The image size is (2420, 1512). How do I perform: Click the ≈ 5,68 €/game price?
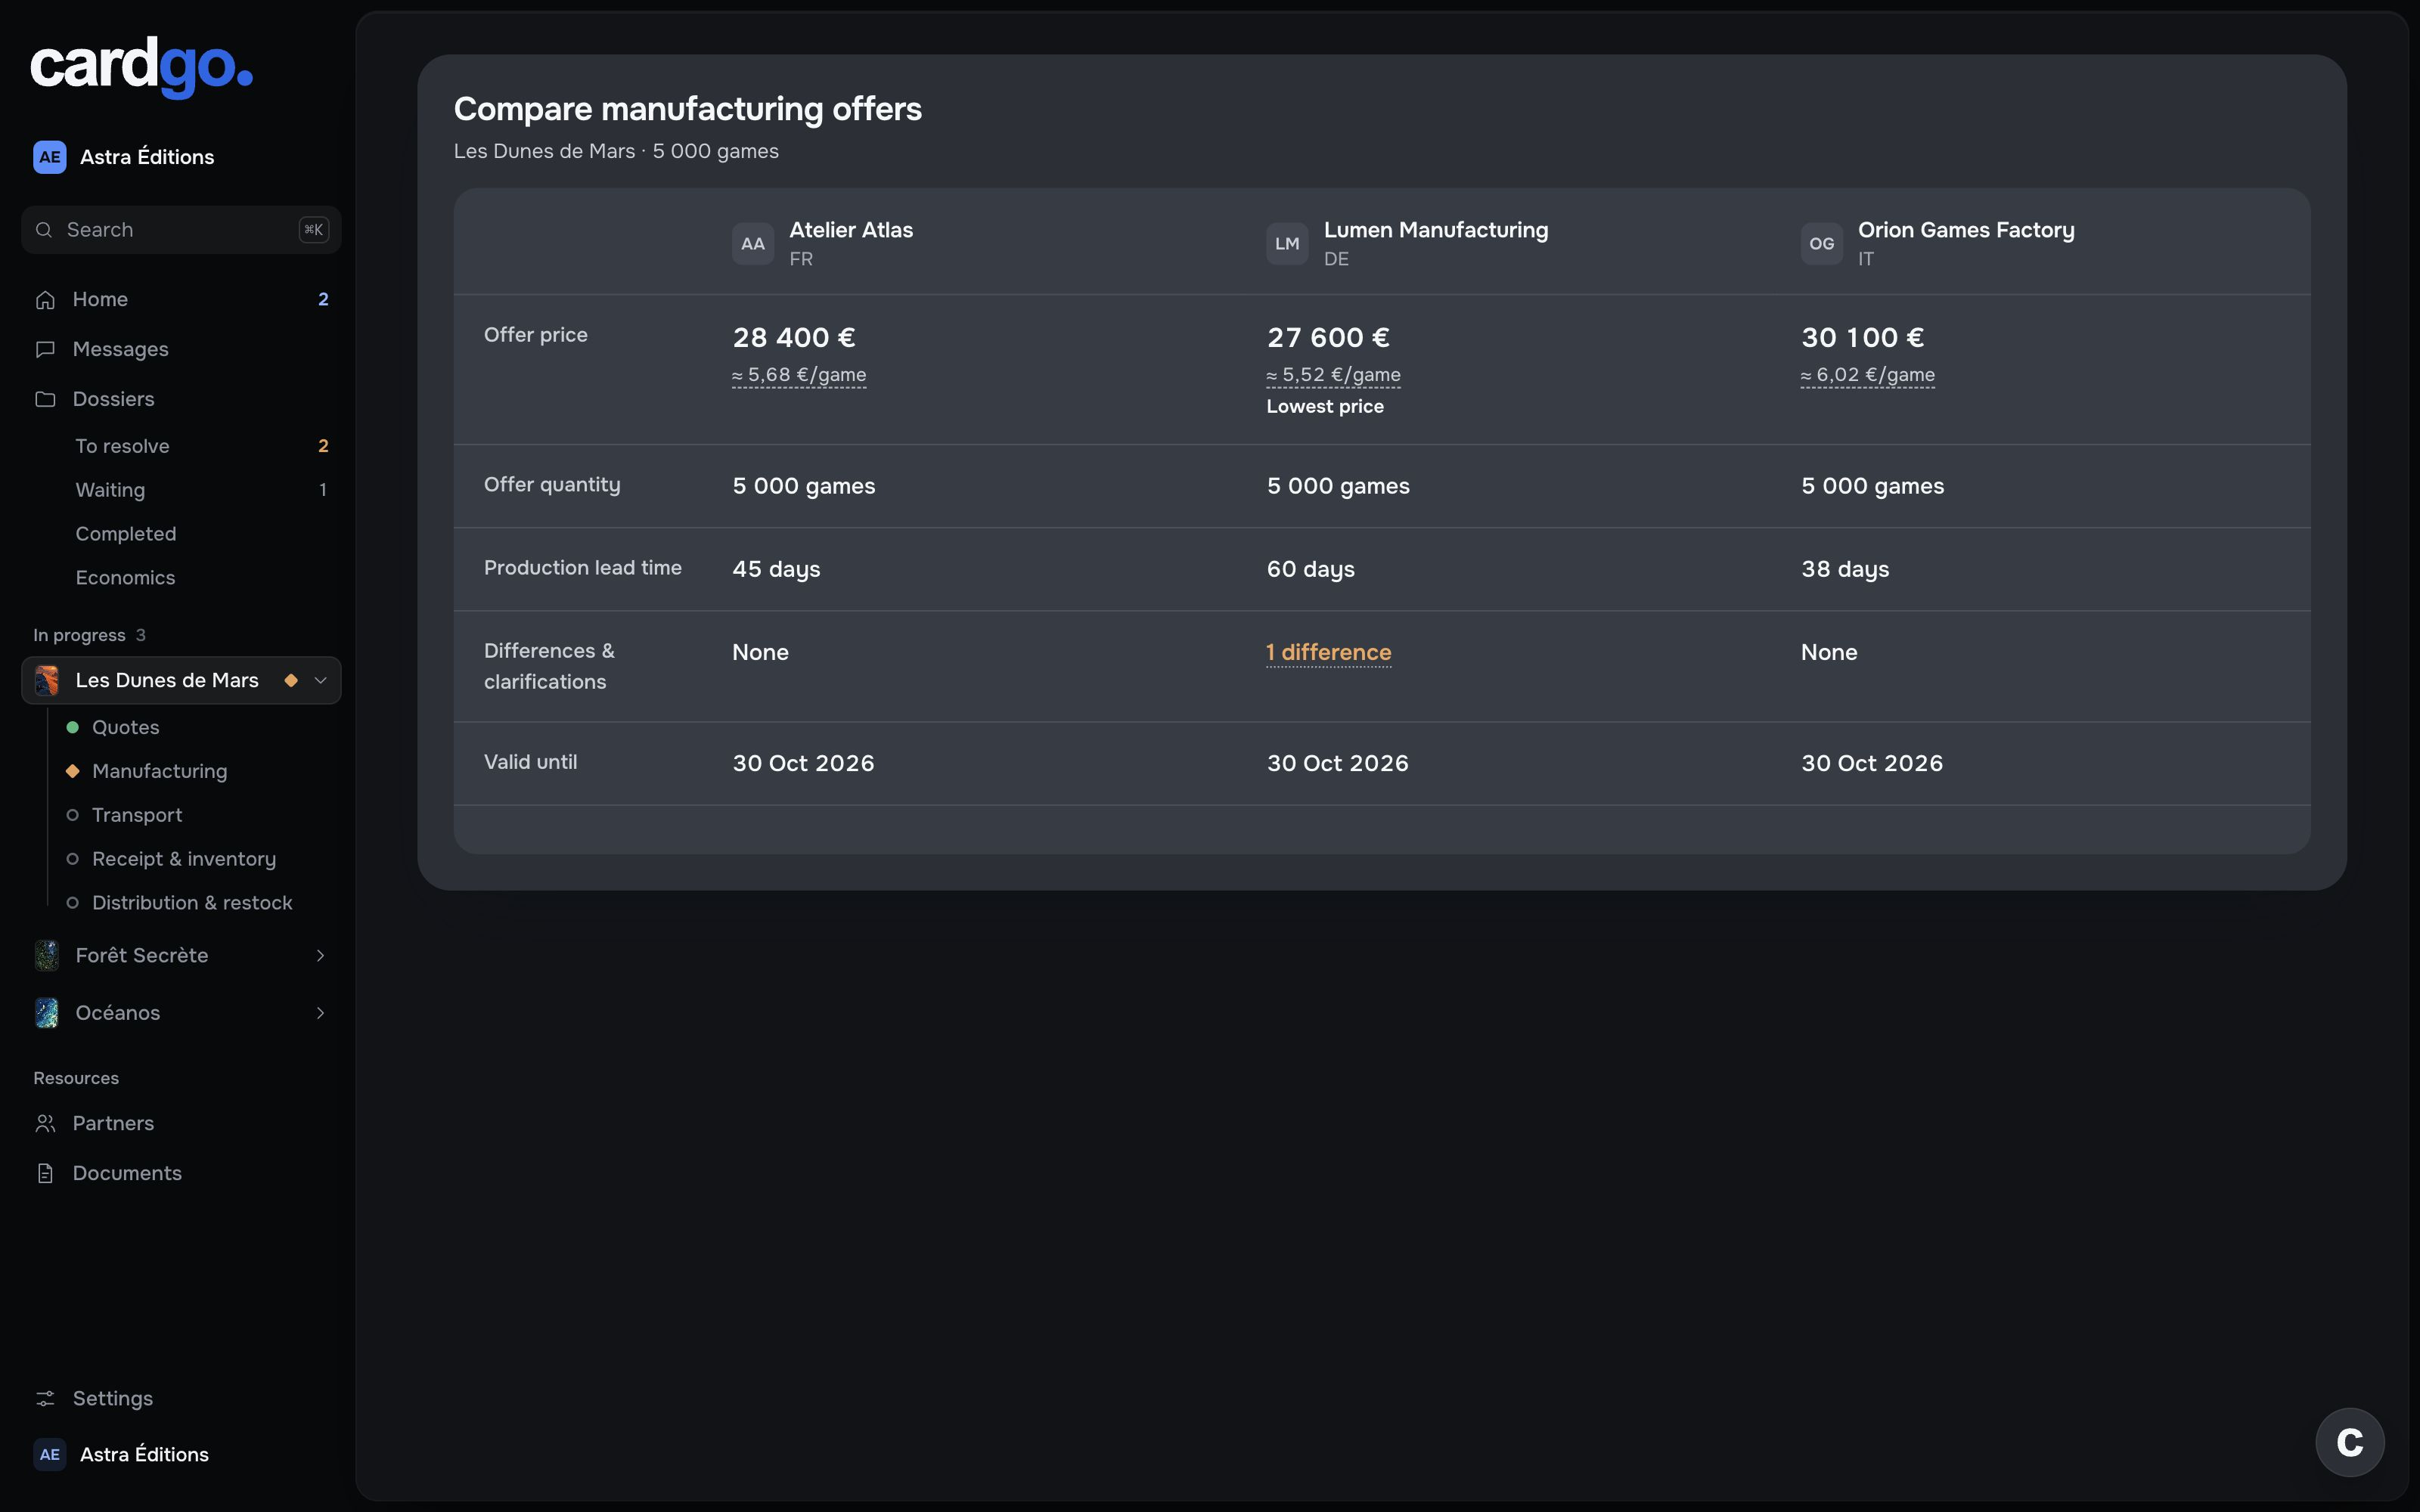(x=799, y=375)
